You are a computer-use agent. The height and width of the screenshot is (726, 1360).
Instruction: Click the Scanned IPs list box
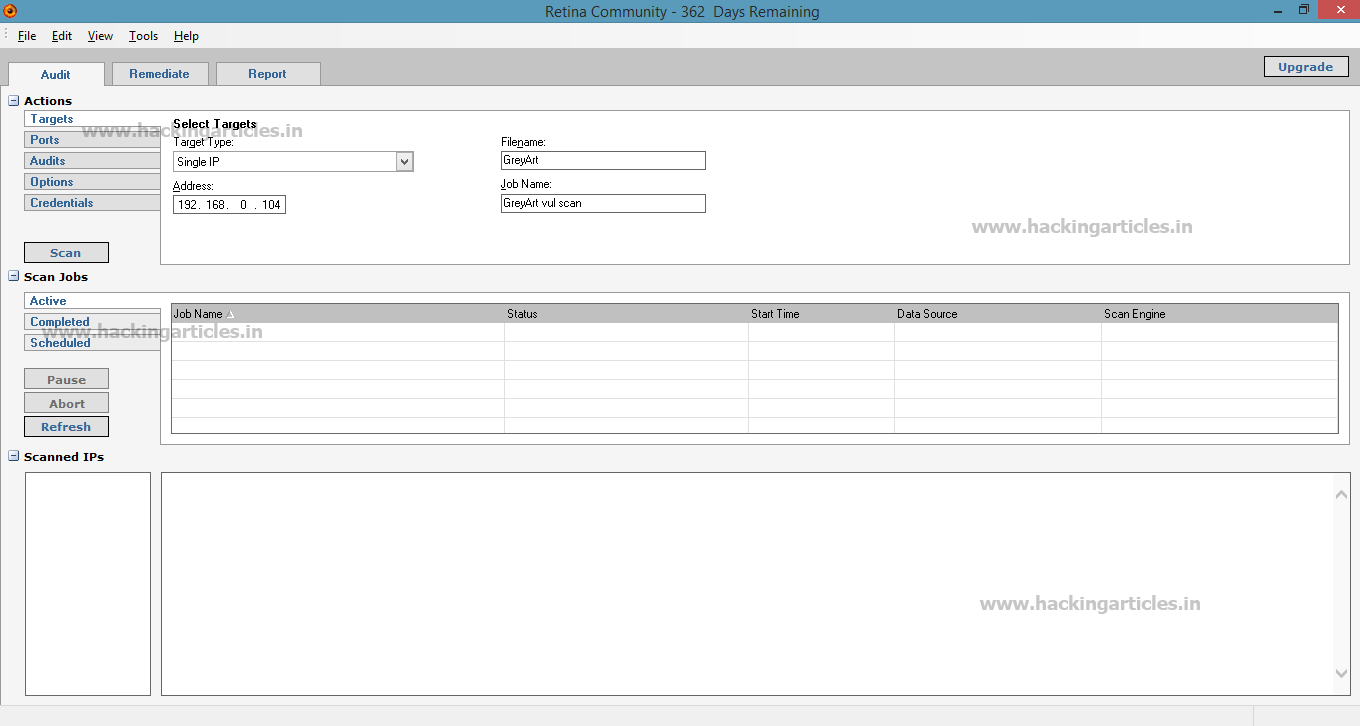88,584
